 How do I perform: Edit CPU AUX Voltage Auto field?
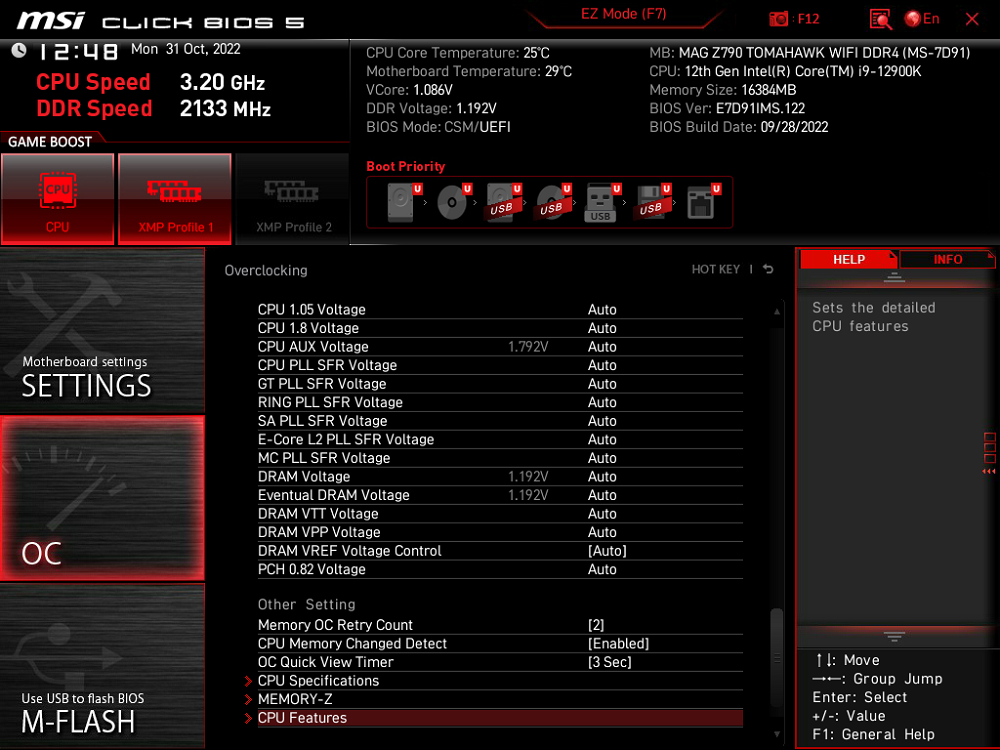[x=602, y=346]
